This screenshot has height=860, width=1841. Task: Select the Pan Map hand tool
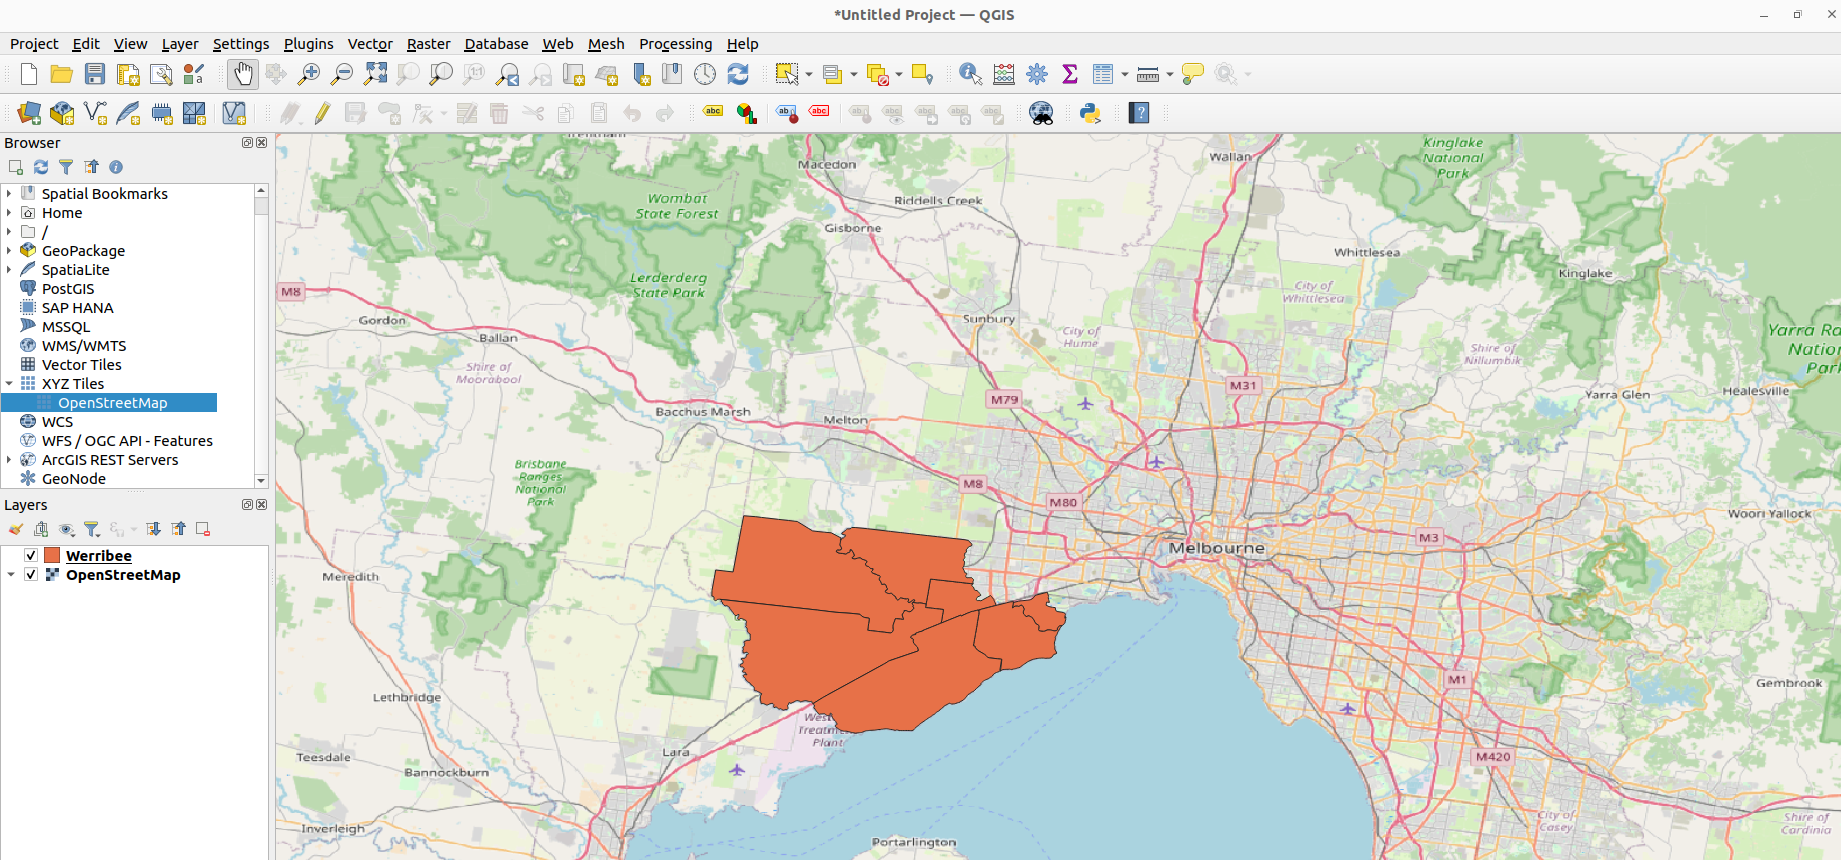click(x=243, y=74)
